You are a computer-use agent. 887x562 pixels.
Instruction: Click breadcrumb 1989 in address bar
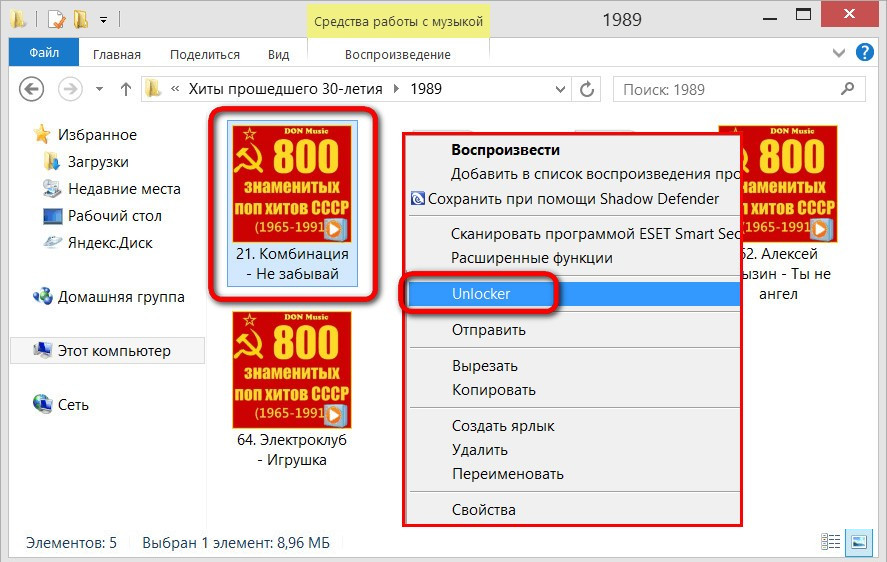click(x=426, y=89)
